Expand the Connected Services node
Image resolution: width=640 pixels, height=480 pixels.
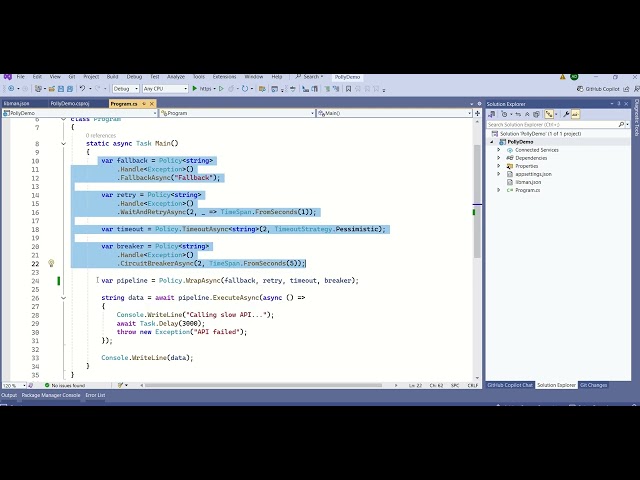[498, 150]
